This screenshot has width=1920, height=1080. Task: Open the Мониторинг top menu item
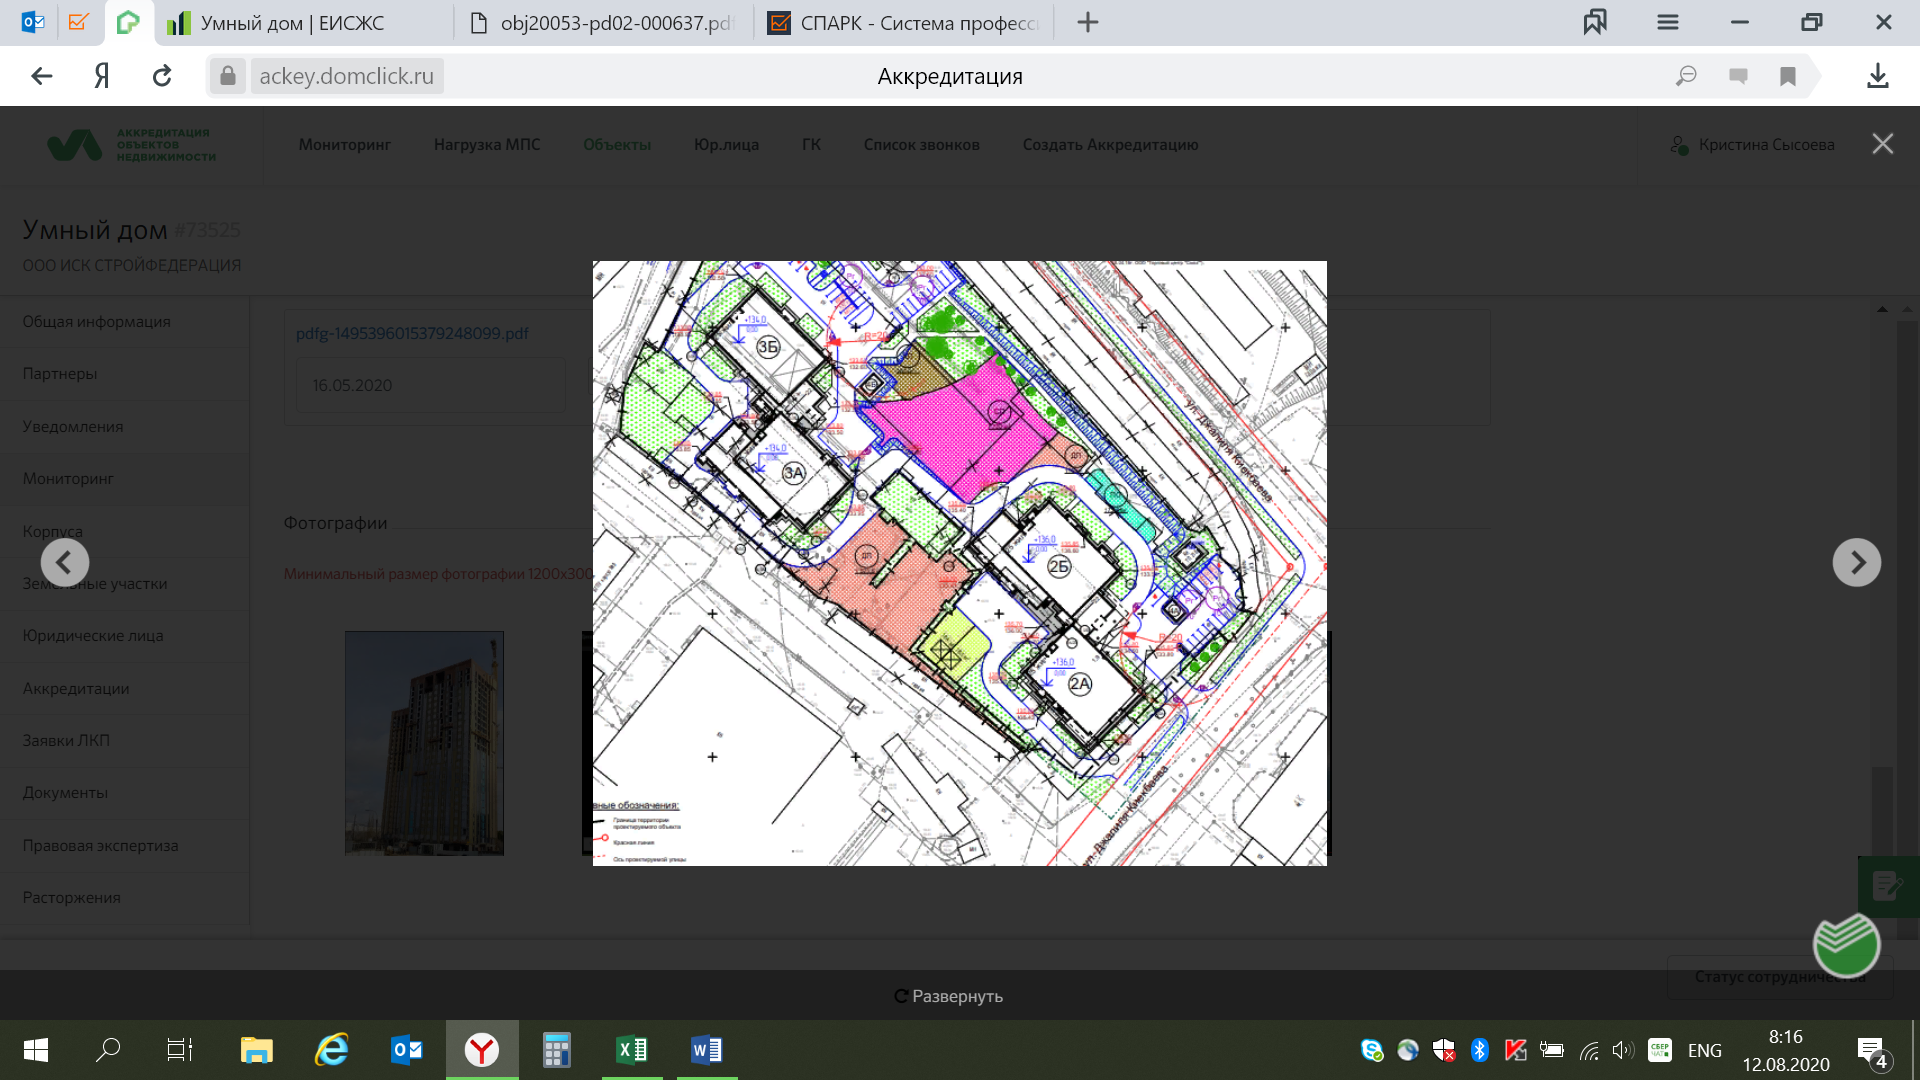pyautogui.click(x=345, y=144)
